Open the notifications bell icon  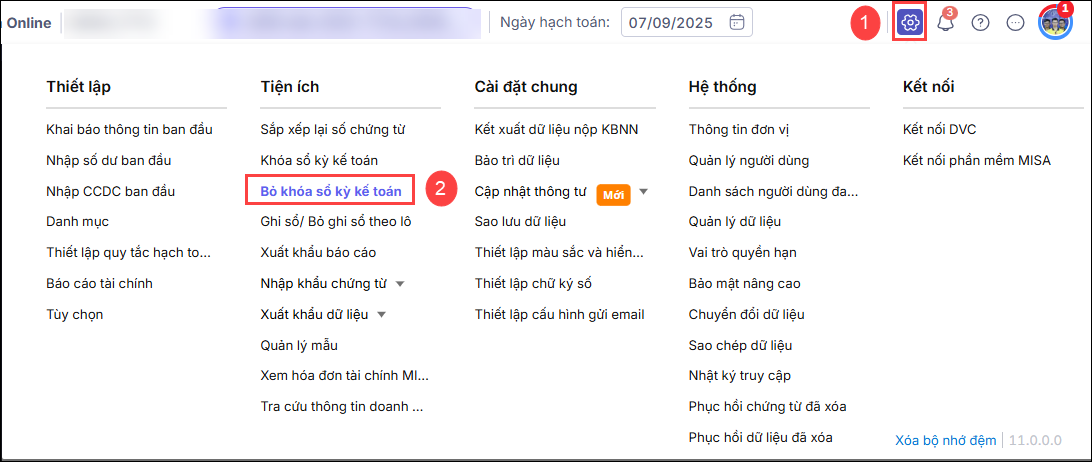pos(946,23)
